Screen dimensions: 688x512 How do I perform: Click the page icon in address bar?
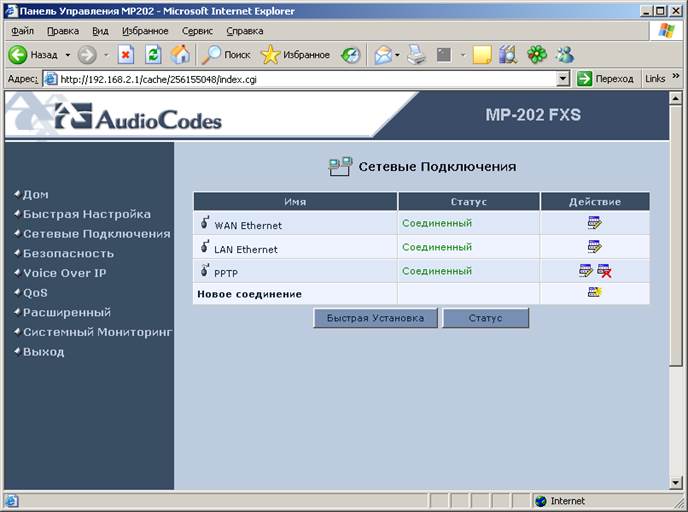point(51,79)
